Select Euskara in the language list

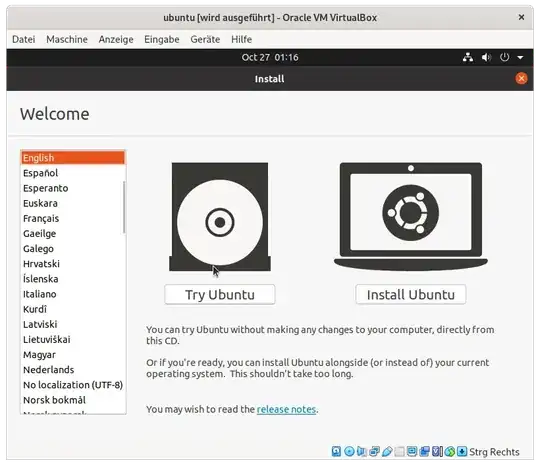[73, 203]
